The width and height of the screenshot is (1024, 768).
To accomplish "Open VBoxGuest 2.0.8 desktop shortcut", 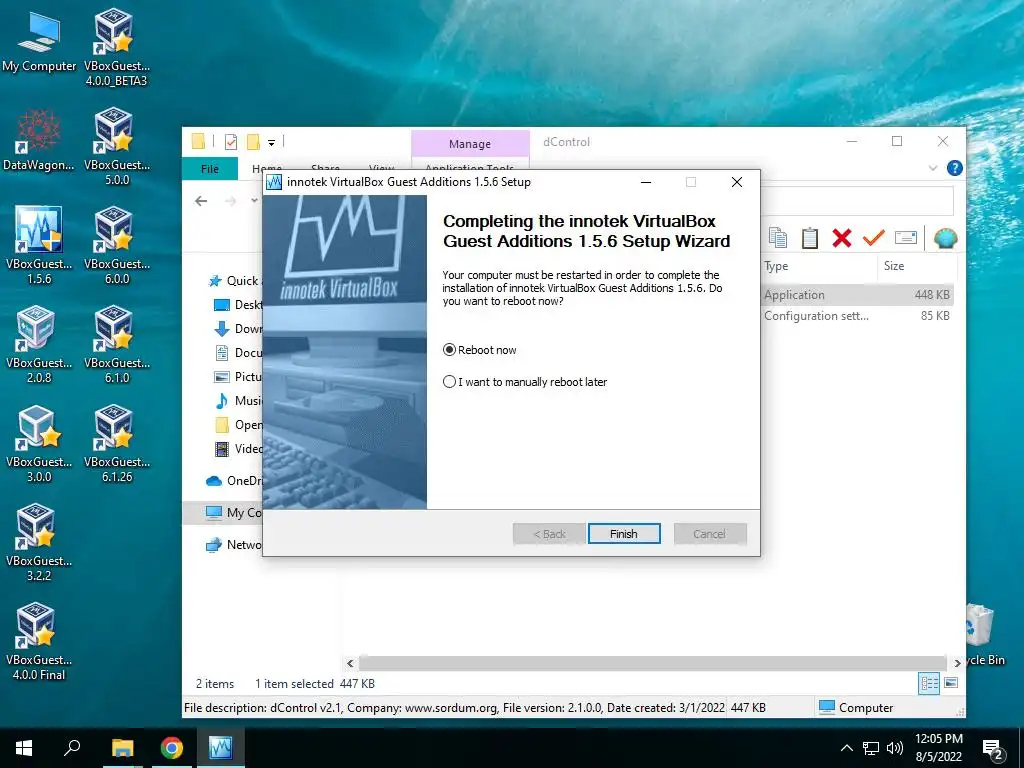I will [39, 344].
